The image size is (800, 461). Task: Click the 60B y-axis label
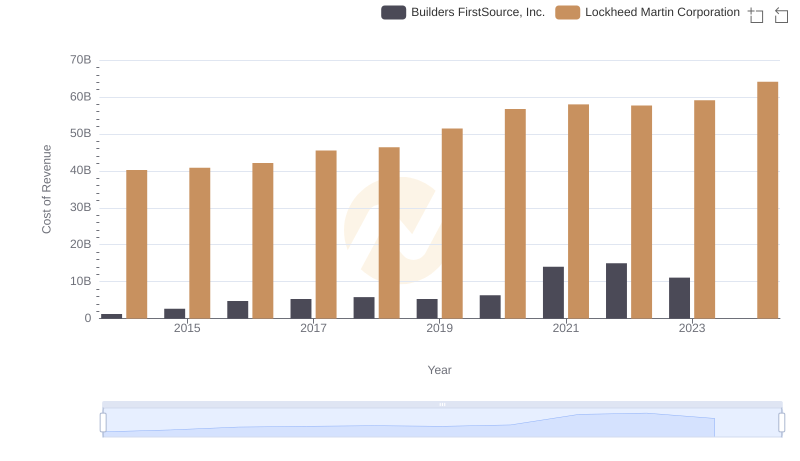tap(81, 97)
